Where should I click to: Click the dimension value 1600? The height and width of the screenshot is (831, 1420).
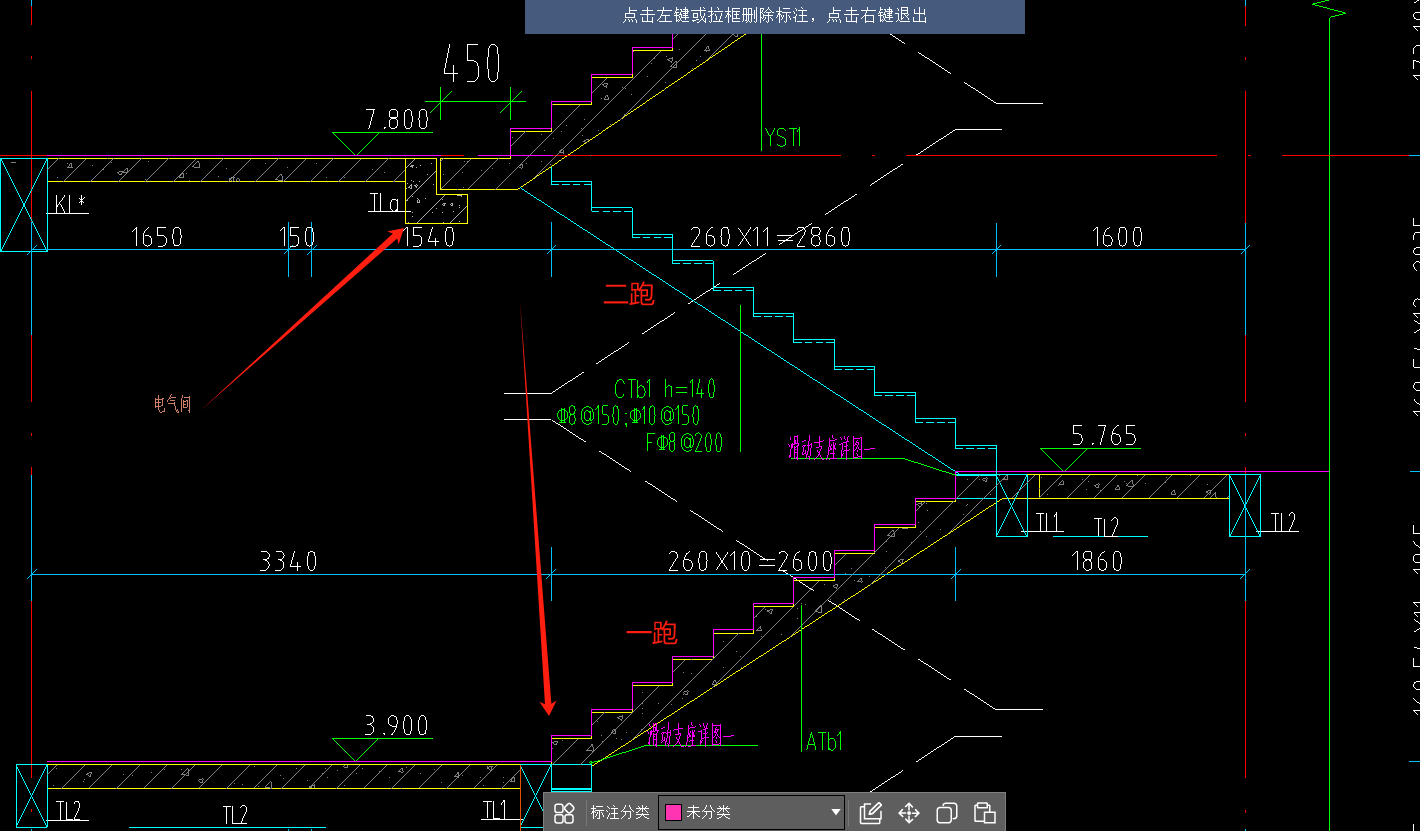[1117, 237]
